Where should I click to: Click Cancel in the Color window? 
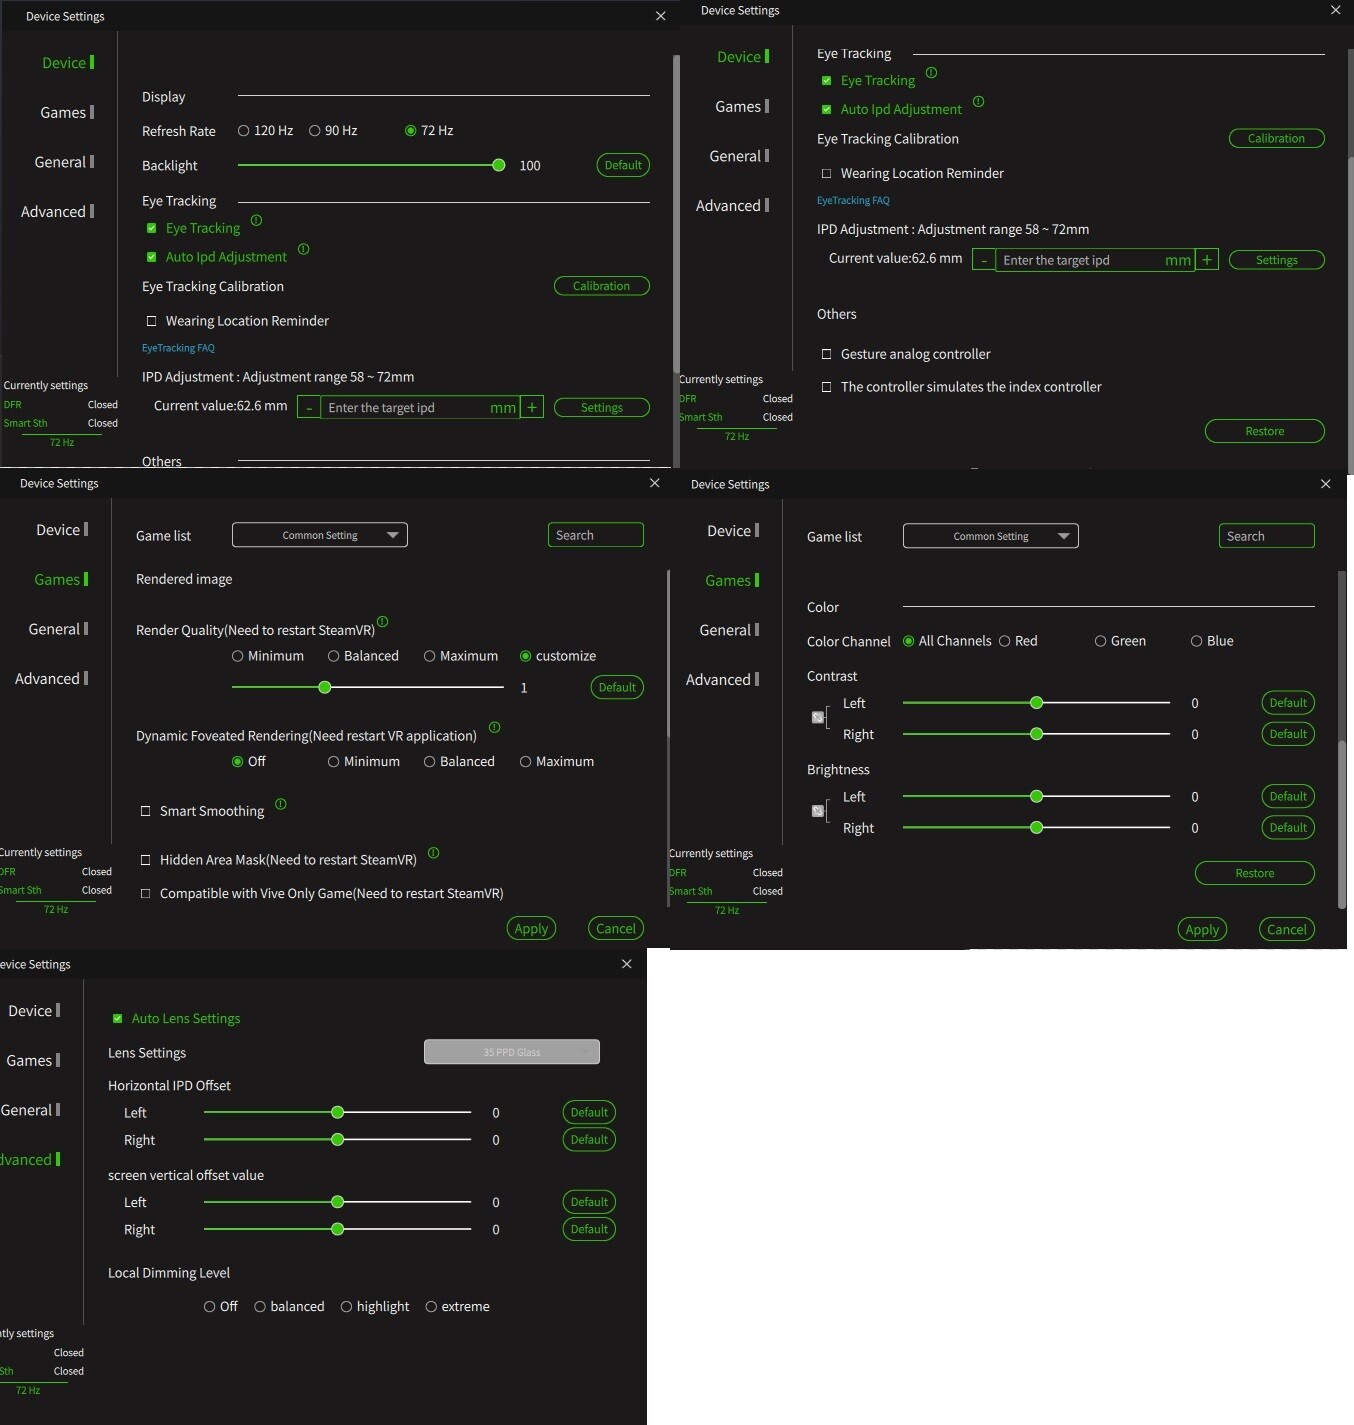pos(1287,930)
